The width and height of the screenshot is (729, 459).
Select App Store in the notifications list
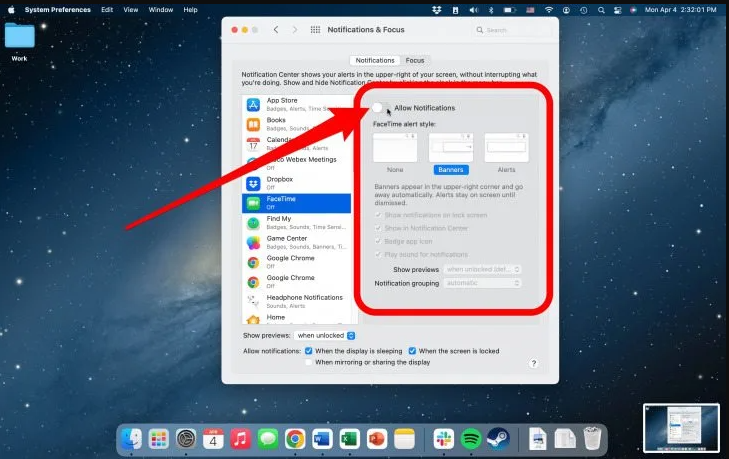pyautogui.click(x=296, y=104)
